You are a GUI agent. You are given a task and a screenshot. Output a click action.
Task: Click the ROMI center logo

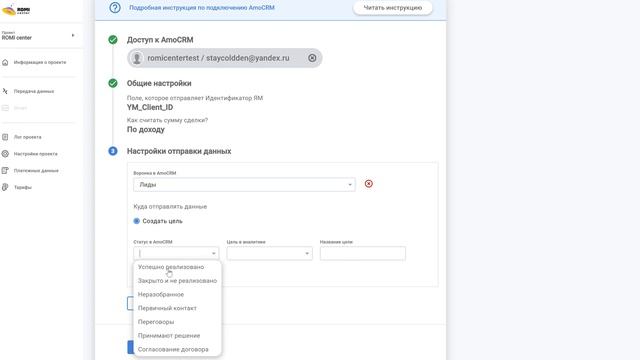[16, 10]
